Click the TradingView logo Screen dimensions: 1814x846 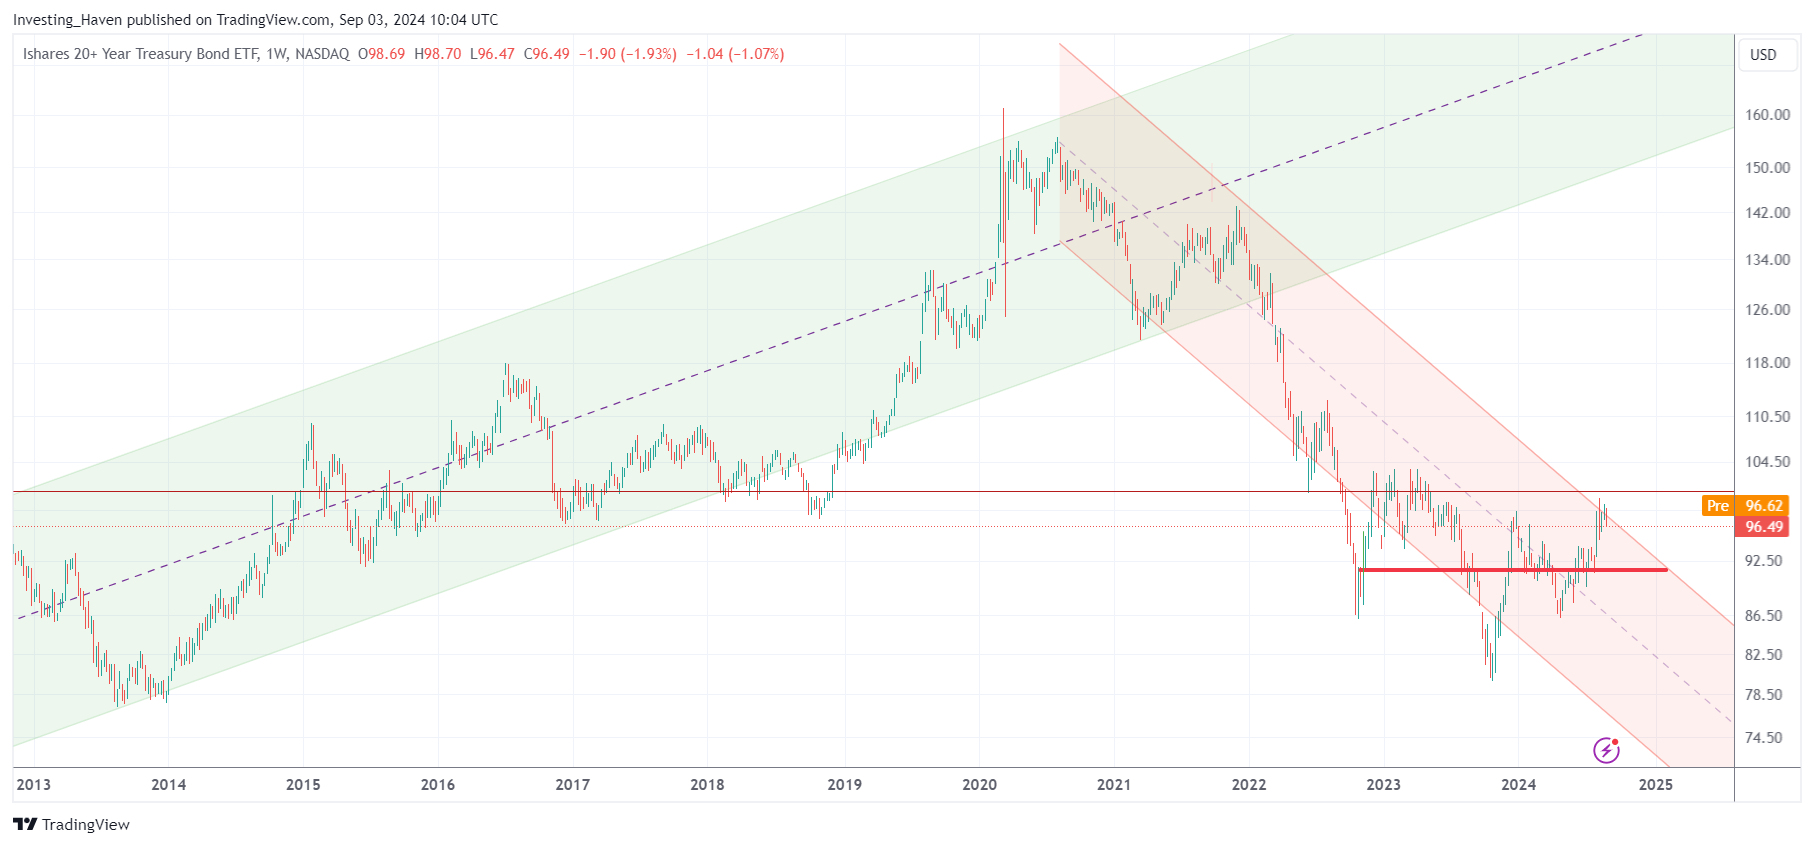tap(71, 824)
